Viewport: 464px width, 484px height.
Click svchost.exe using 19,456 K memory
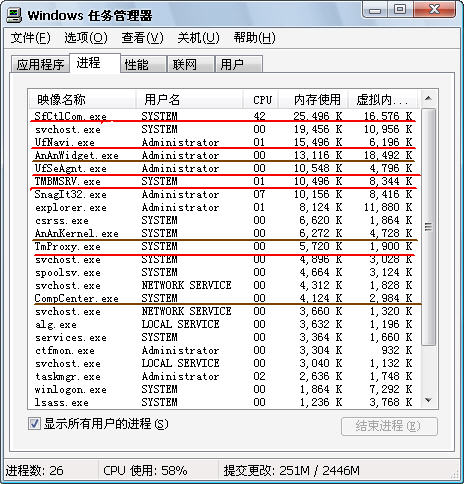coord(224,129)
